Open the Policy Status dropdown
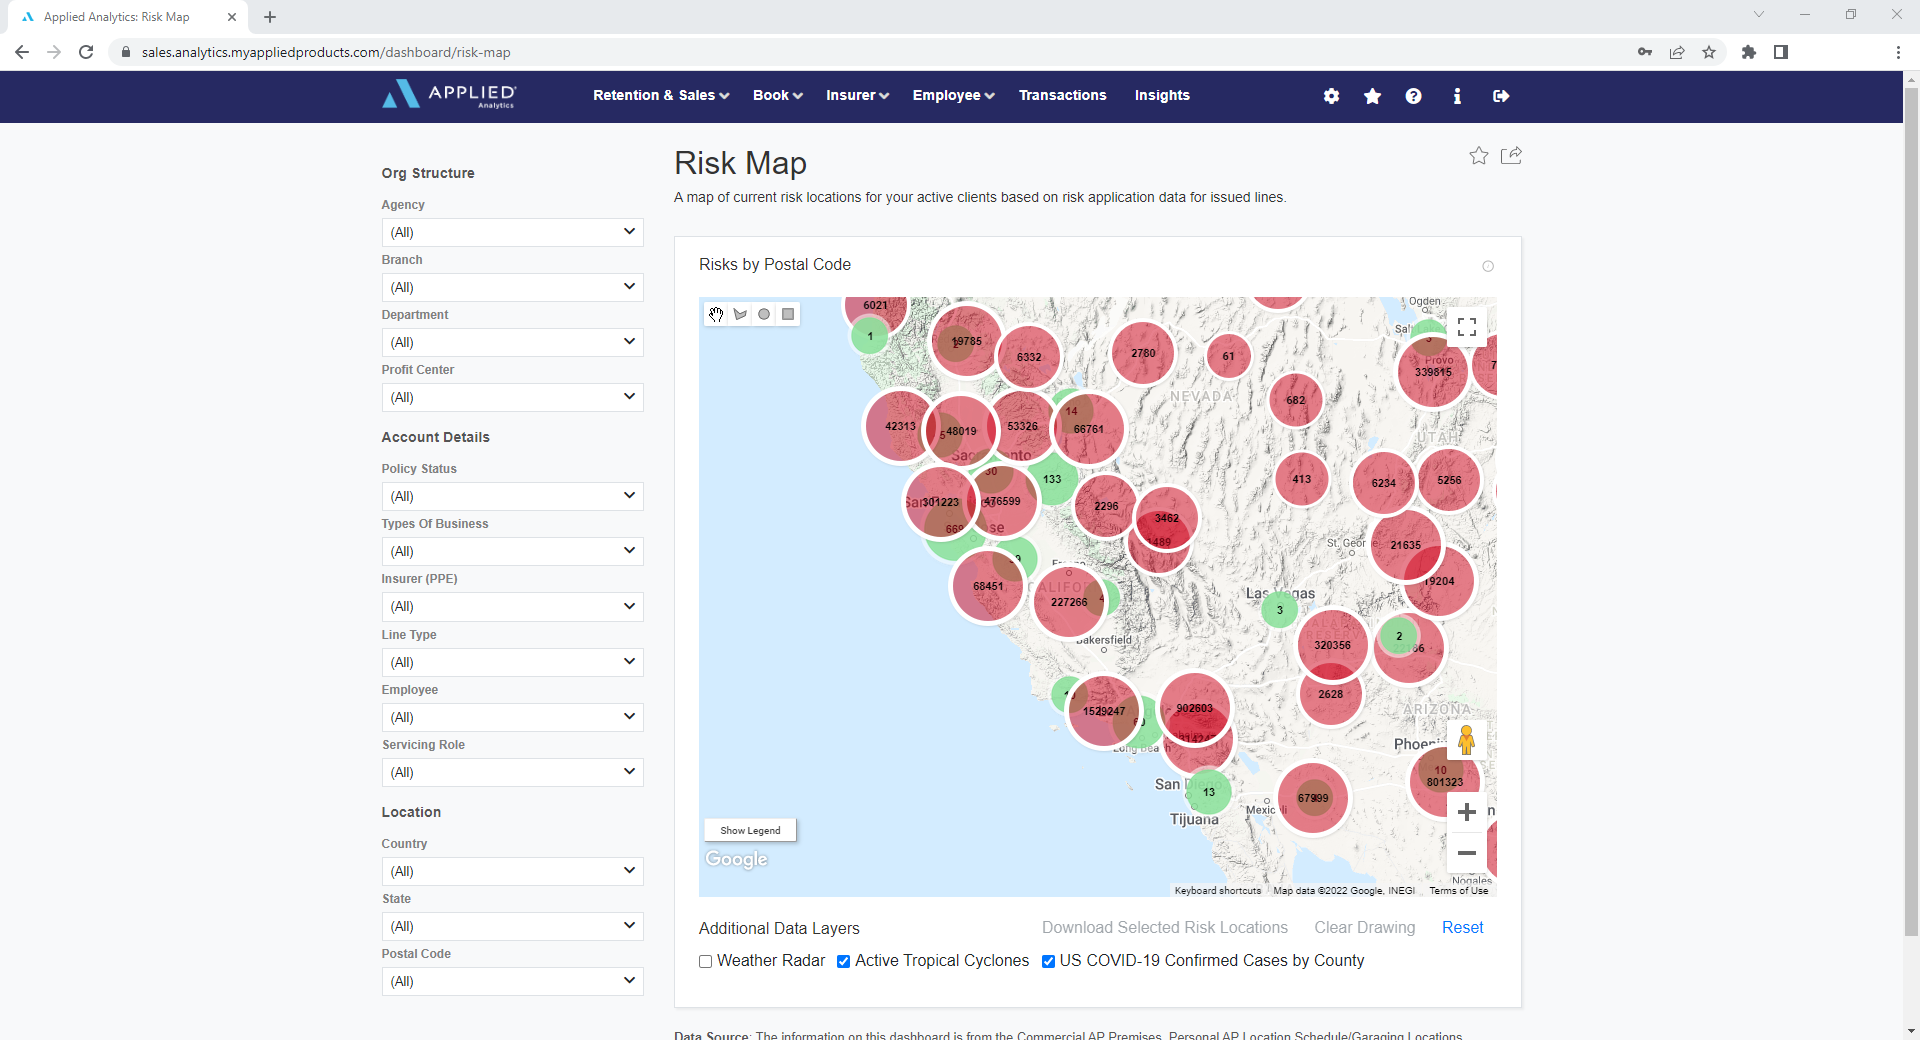1920x1040 pixels. (512, 496)
